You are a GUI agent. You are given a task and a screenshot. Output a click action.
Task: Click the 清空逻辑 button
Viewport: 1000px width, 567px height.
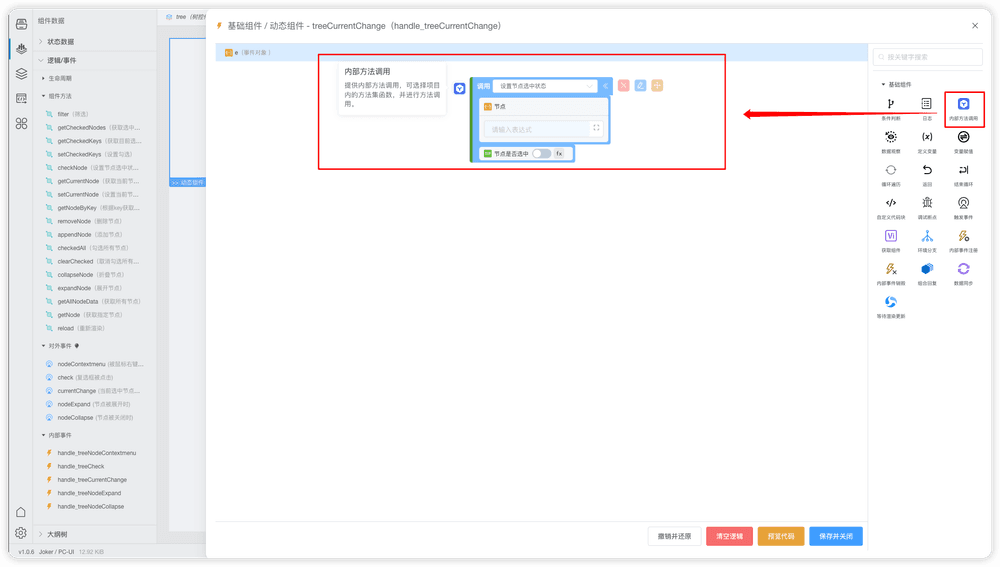[729, 536]
